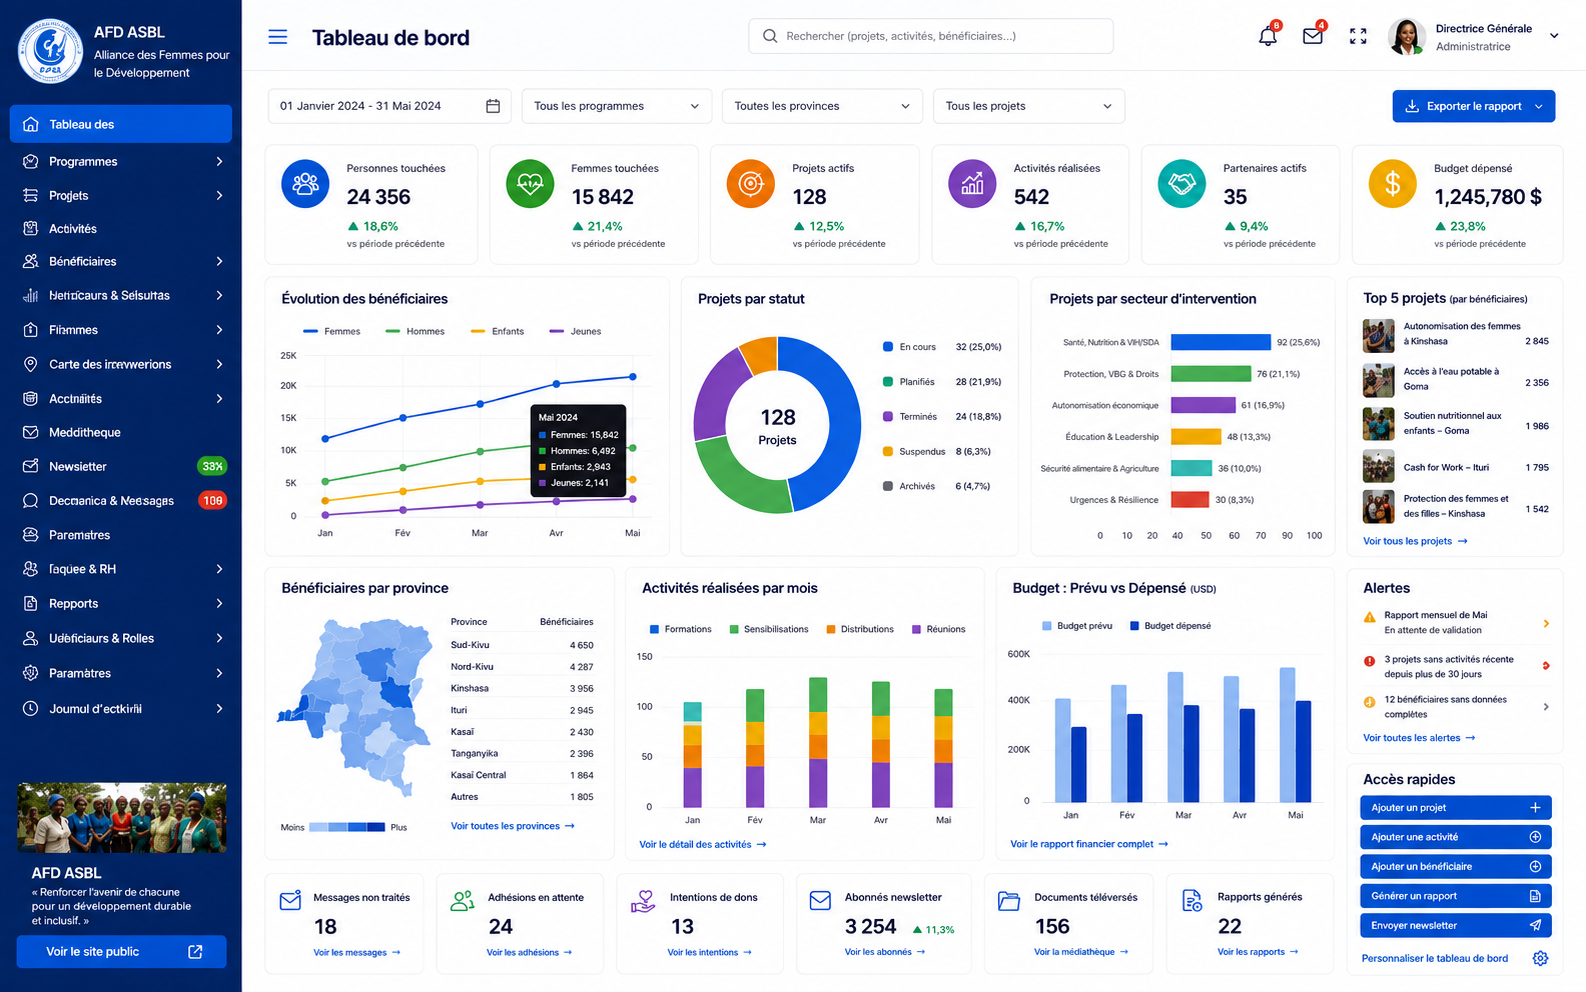Click the warning triangle icon for Rapport mensuel alert
Screen dimensions: 1586x992
1370,617
